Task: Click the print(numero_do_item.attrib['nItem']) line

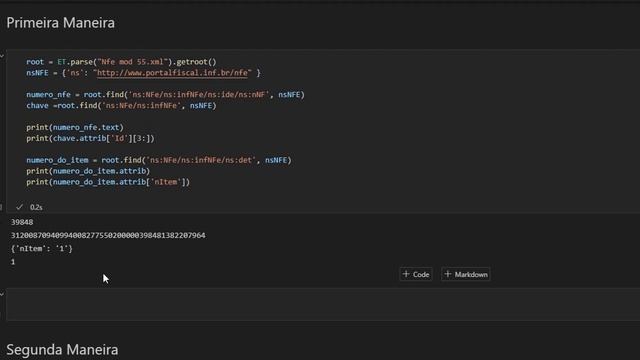Action: [x=108, y=182]
